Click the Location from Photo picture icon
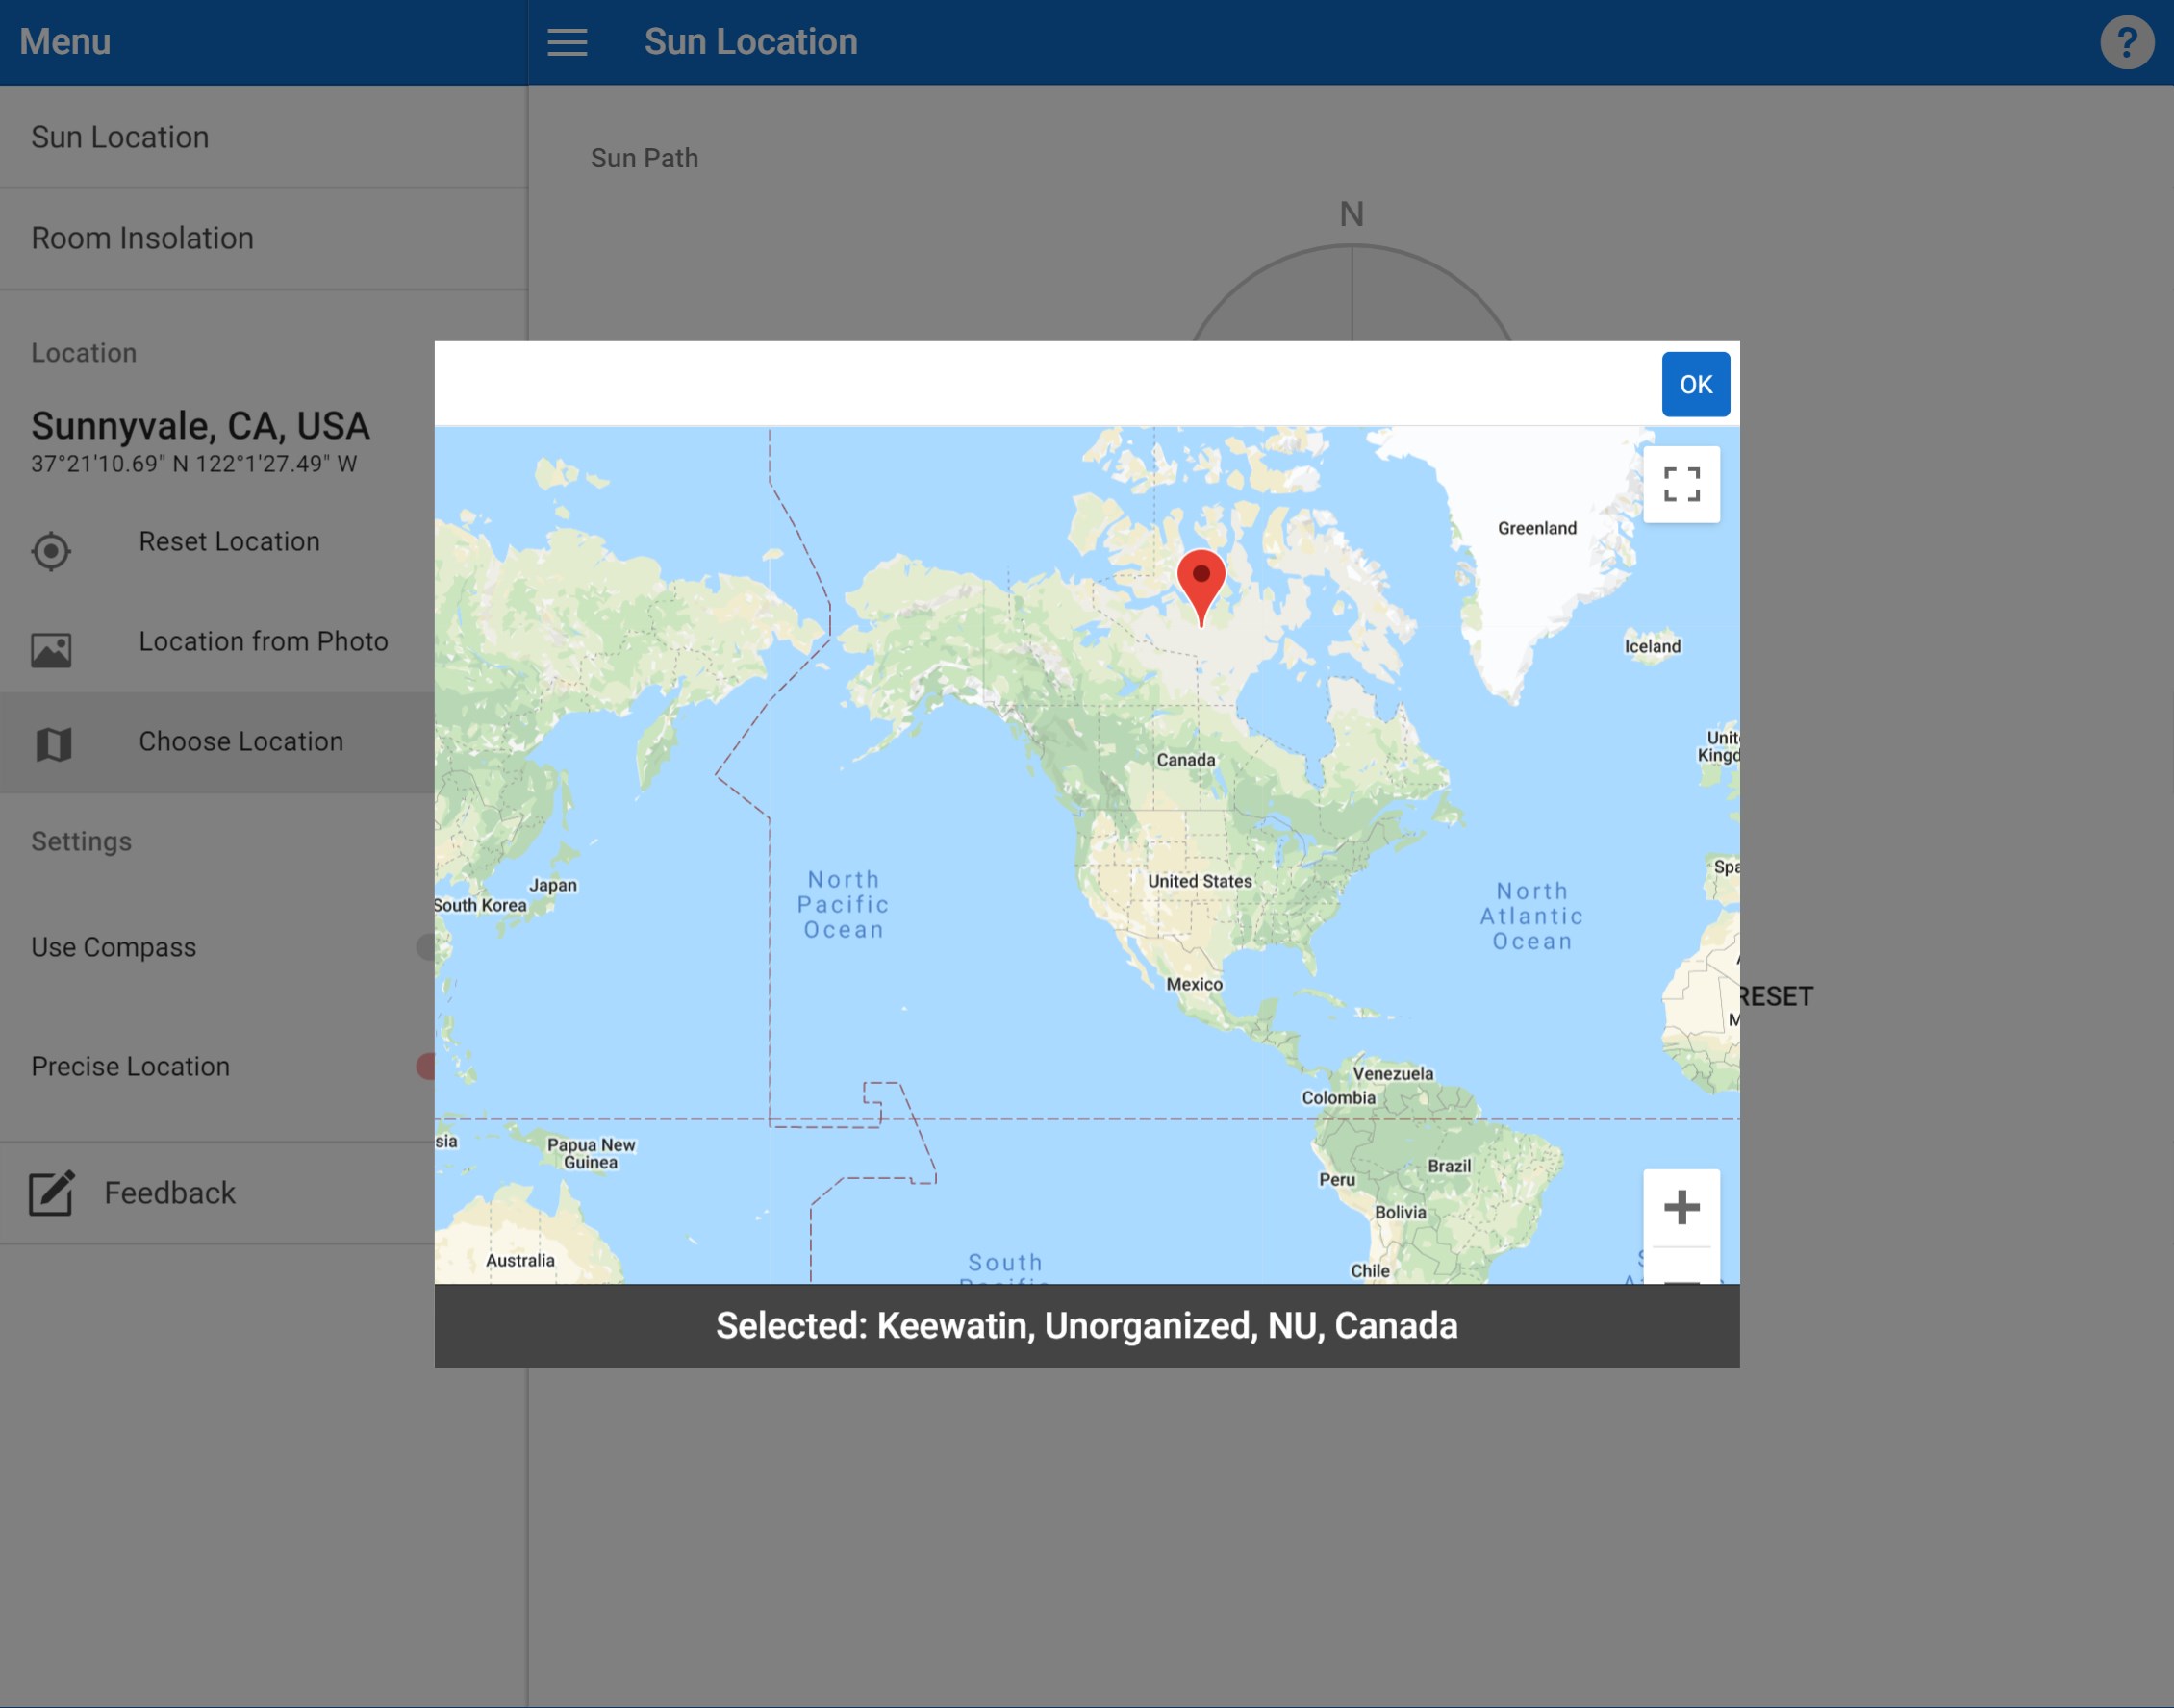 click(x=51, y=650)
